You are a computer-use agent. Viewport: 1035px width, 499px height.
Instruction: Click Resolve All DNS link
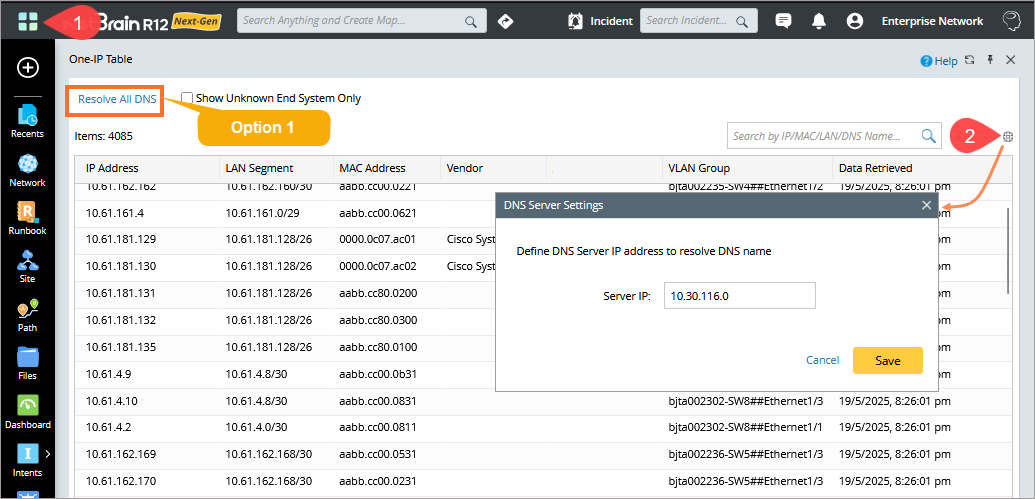pyautogui.click(x=117, y=99)
